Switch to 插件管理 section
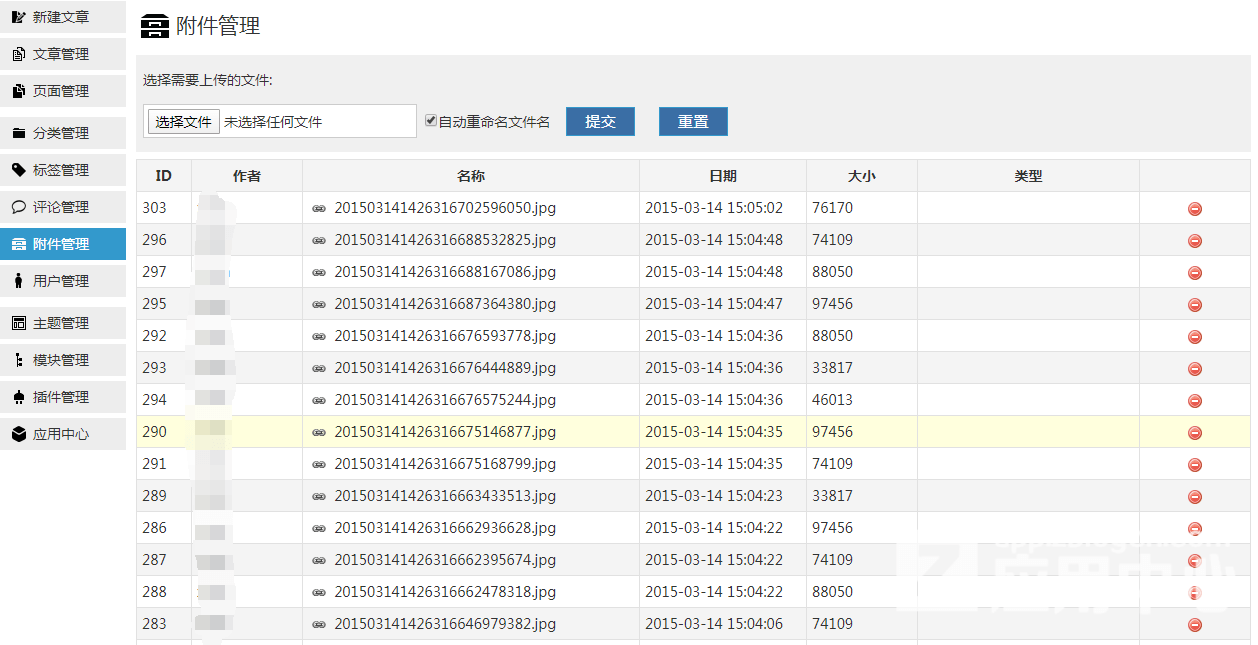 pos(61,397)
